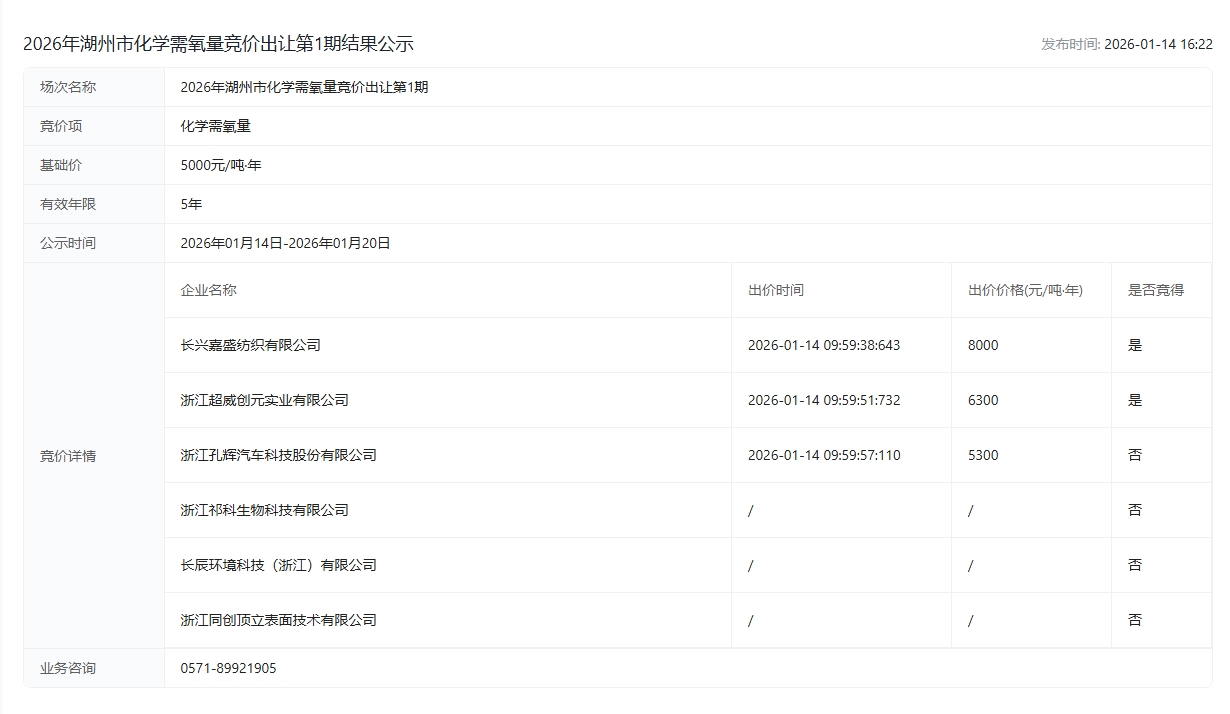Select company 长兴嘉盛纺织有限公司
1230x714 pixels.
250,345
